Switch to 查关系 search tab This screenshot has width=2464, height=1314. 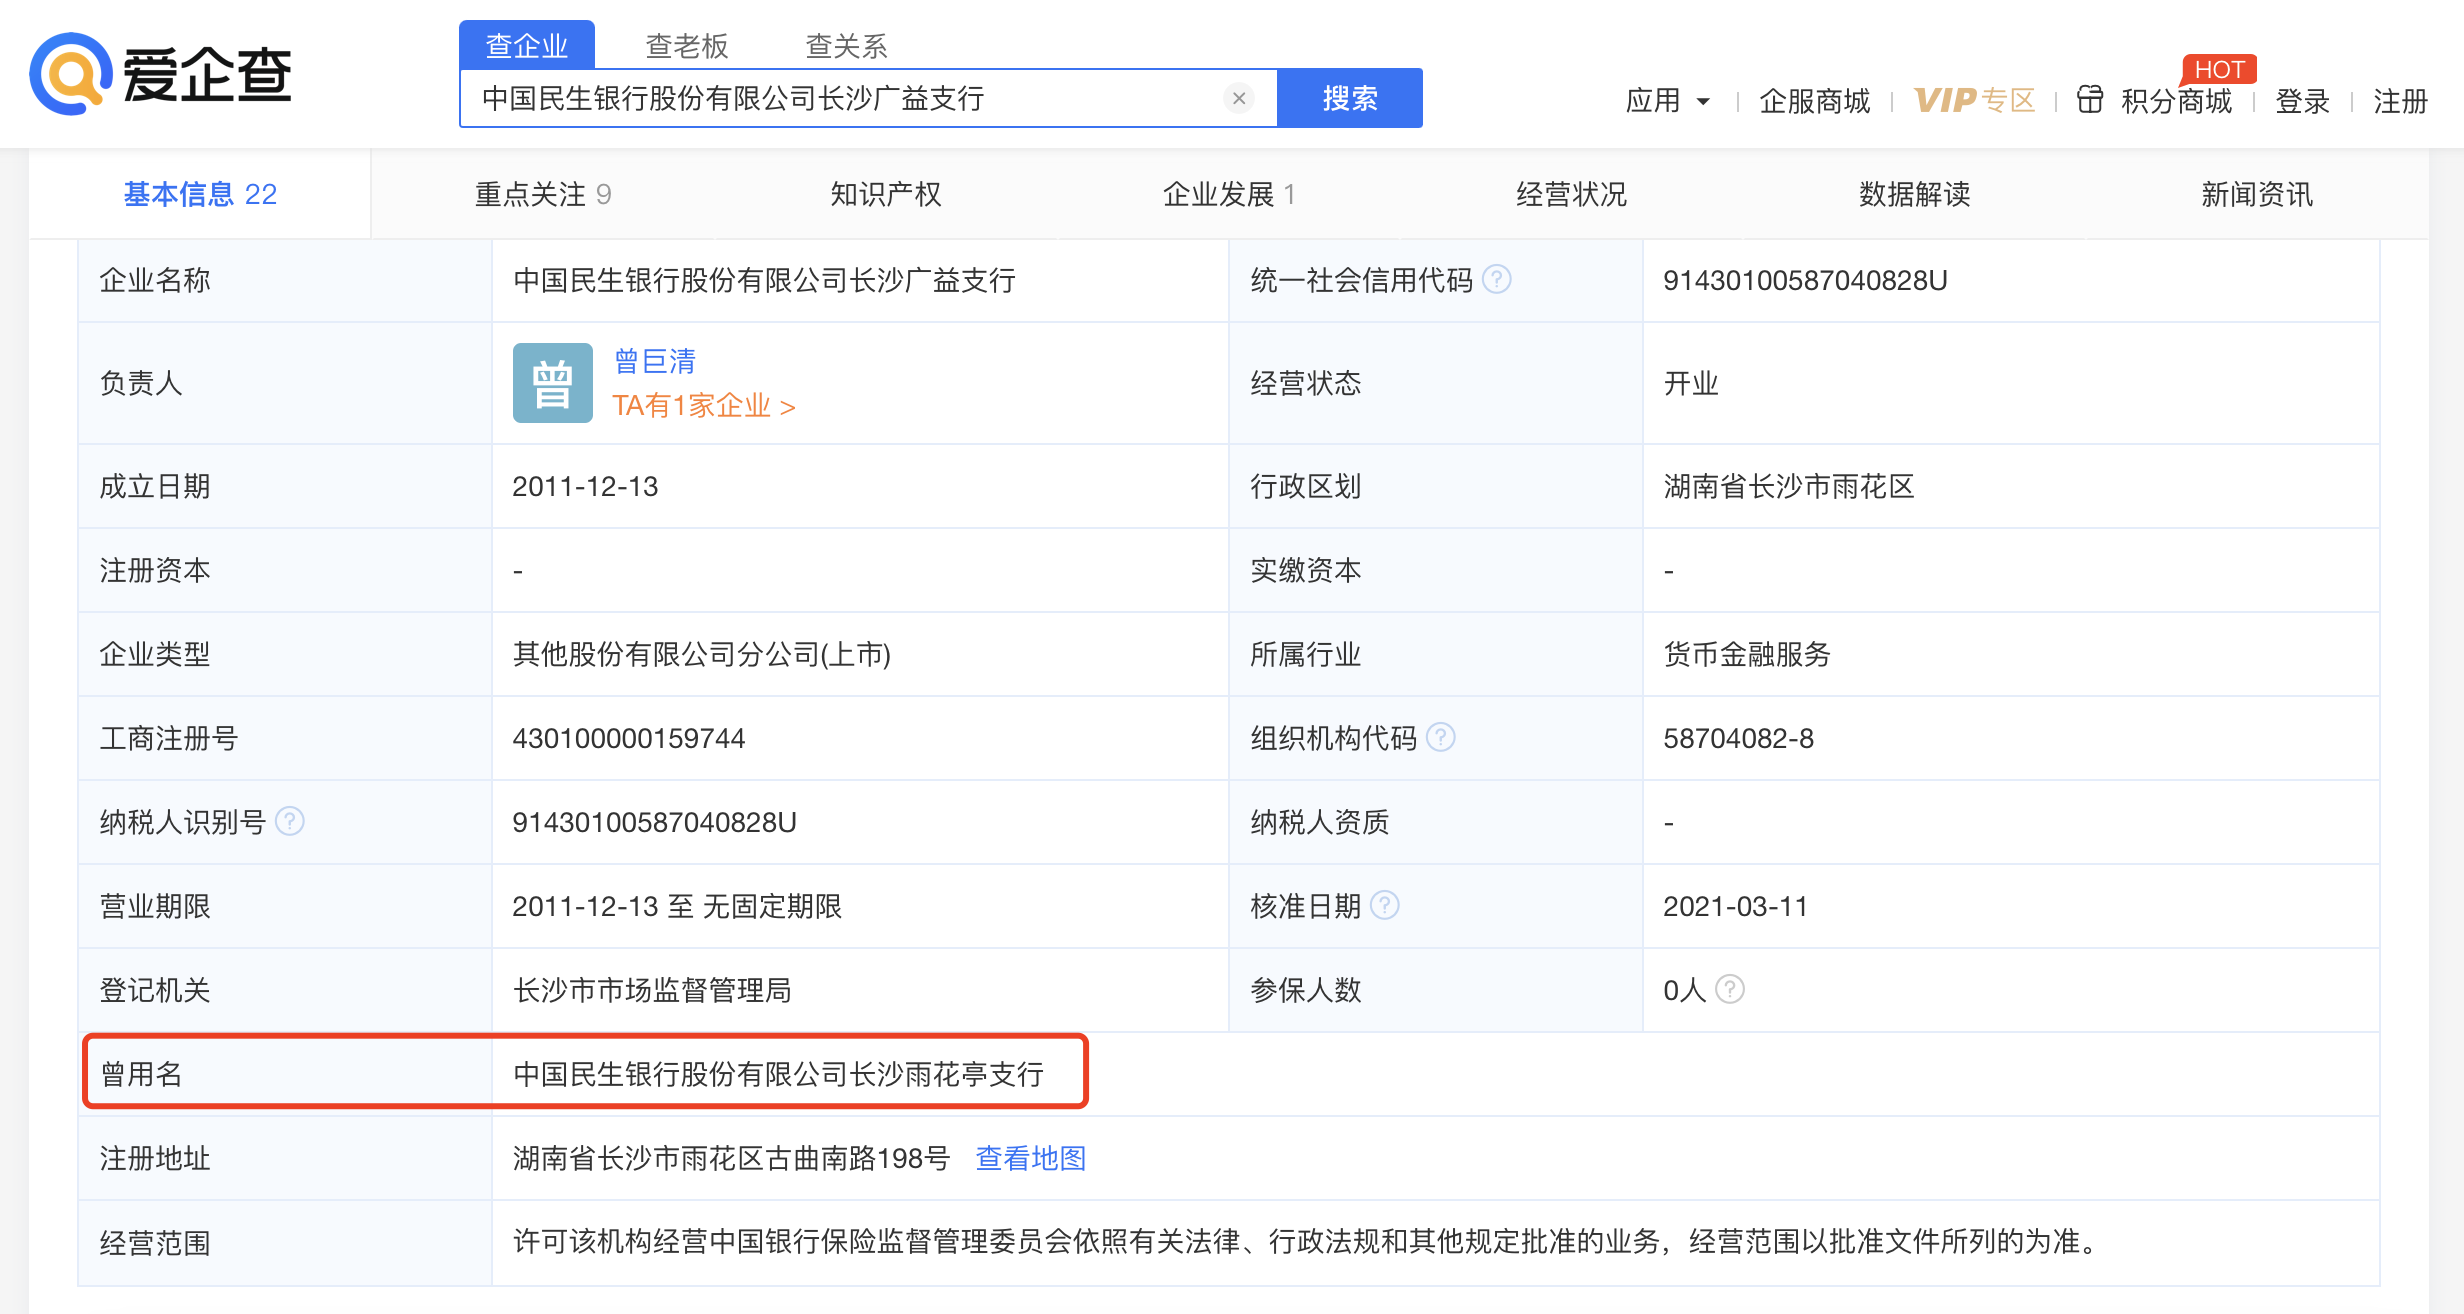846,46
